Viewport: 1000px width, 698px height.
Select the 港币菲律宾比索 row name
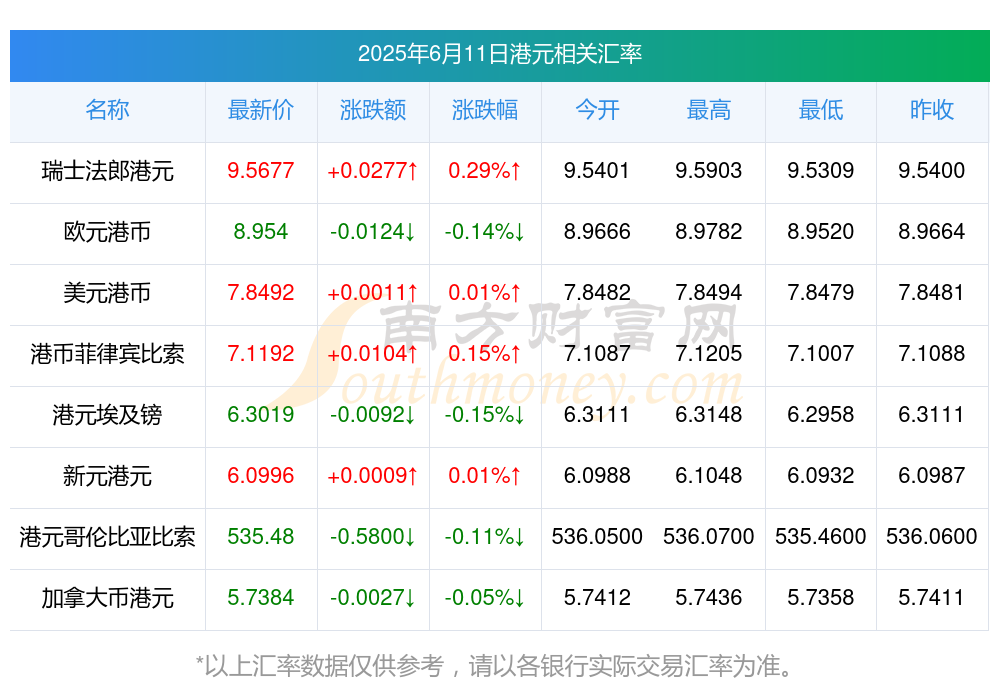(107, 353)
